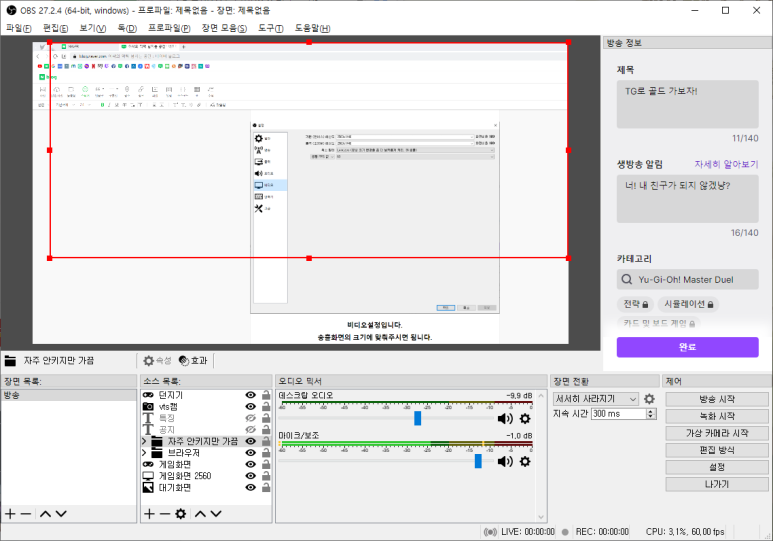Expand the 브라우저 source group

(x=144, y=453)
